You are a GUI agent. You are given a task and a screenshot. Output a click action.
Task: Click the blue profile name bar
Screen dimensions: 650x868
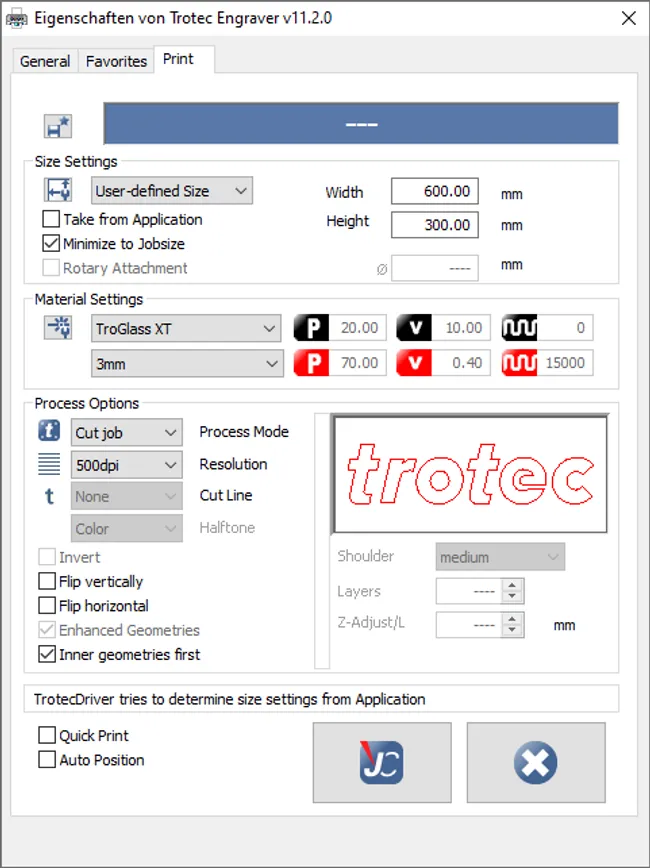coord(361,124)
